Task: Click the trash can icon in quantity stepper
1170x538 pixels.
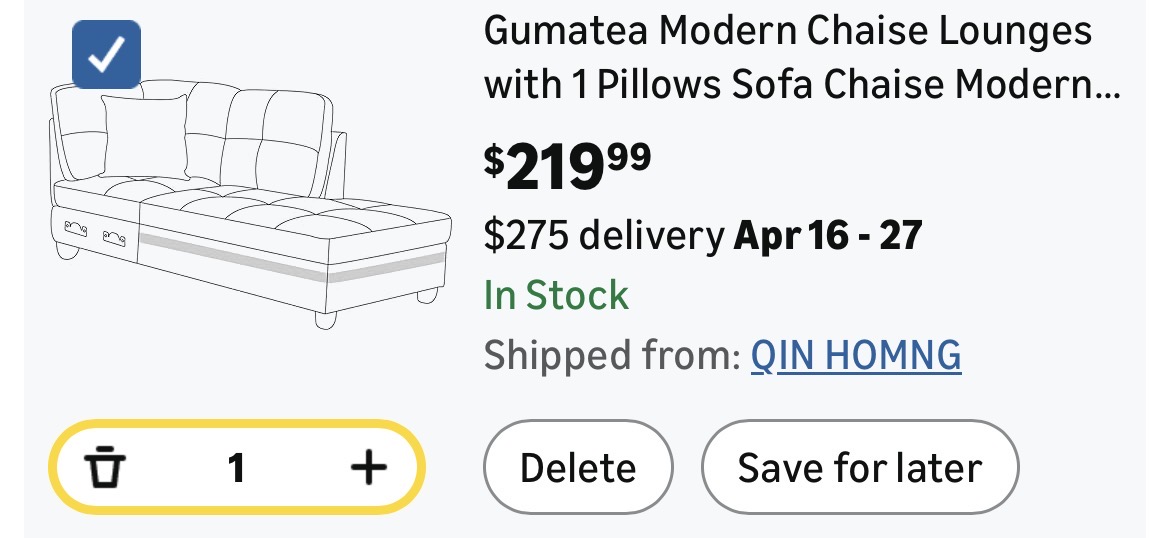Action: 104,467
